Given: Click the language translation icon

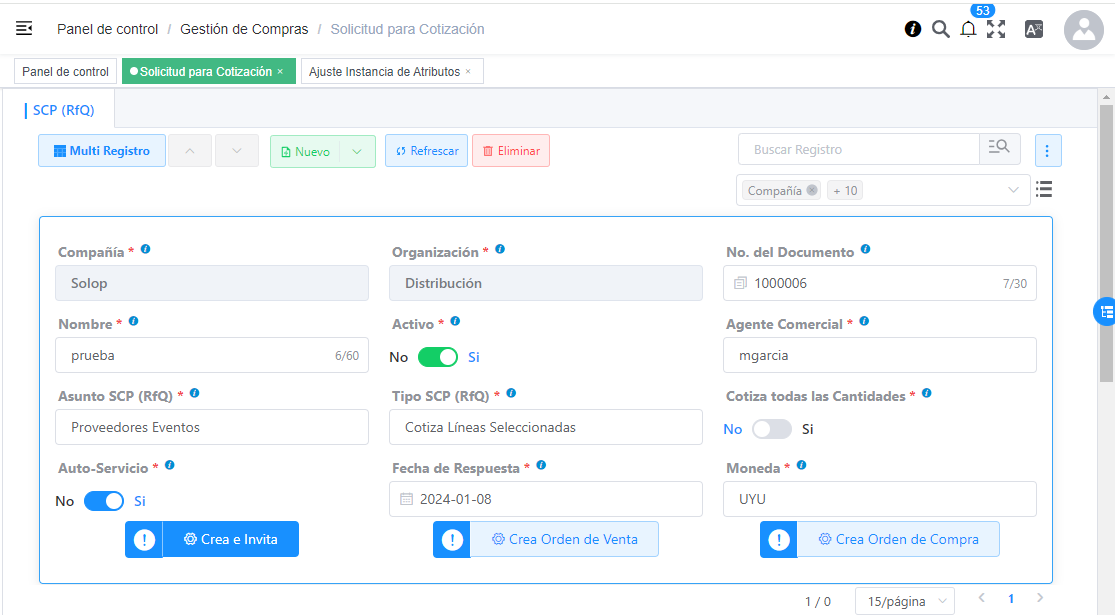Looking at the screenshot, I should (1034, 29).
